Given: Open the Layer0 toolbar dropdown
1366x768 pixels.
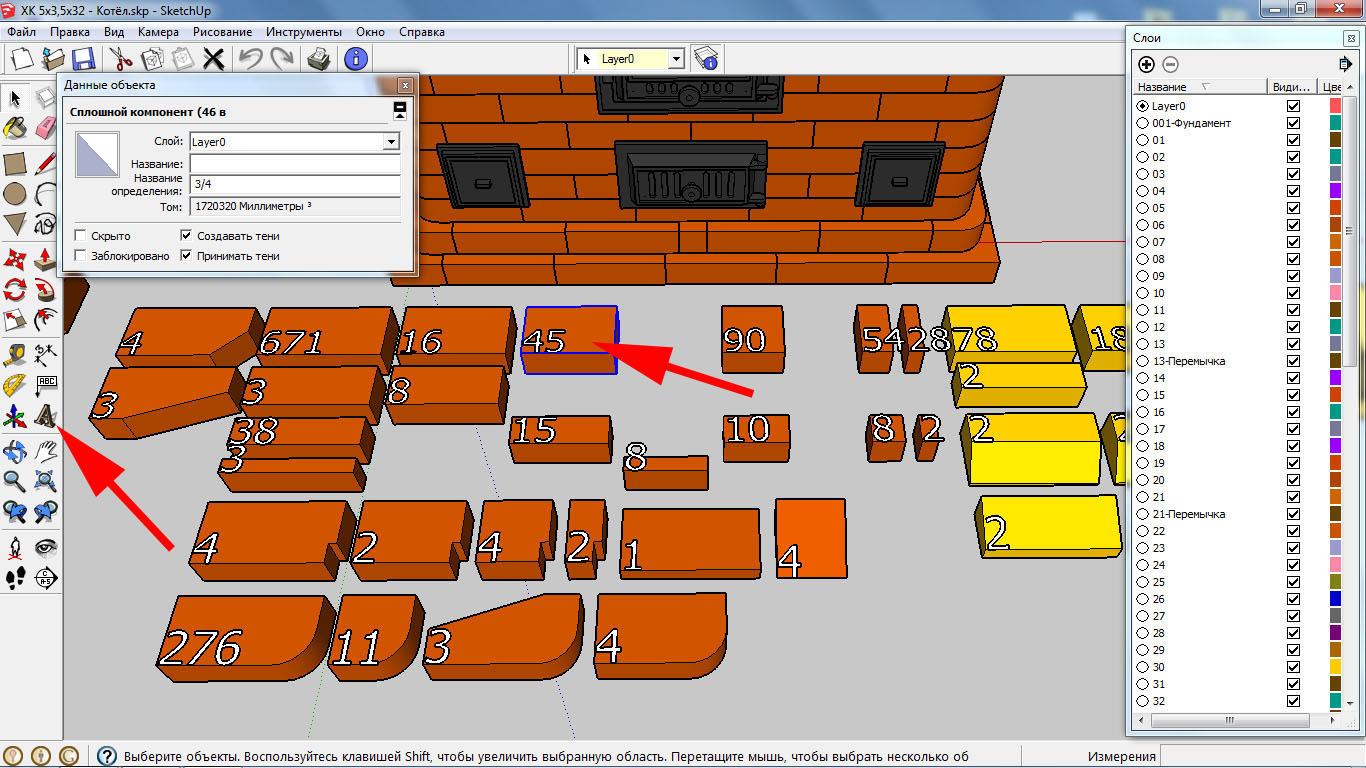Looking at the screenshot, I should click(x=676, y=59).
